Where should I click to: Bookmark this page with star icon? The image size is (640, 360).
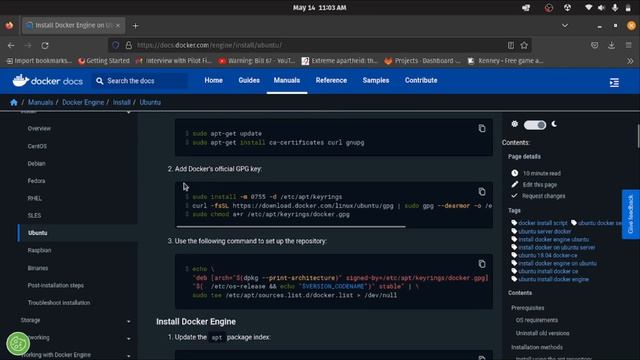point(524,46)
